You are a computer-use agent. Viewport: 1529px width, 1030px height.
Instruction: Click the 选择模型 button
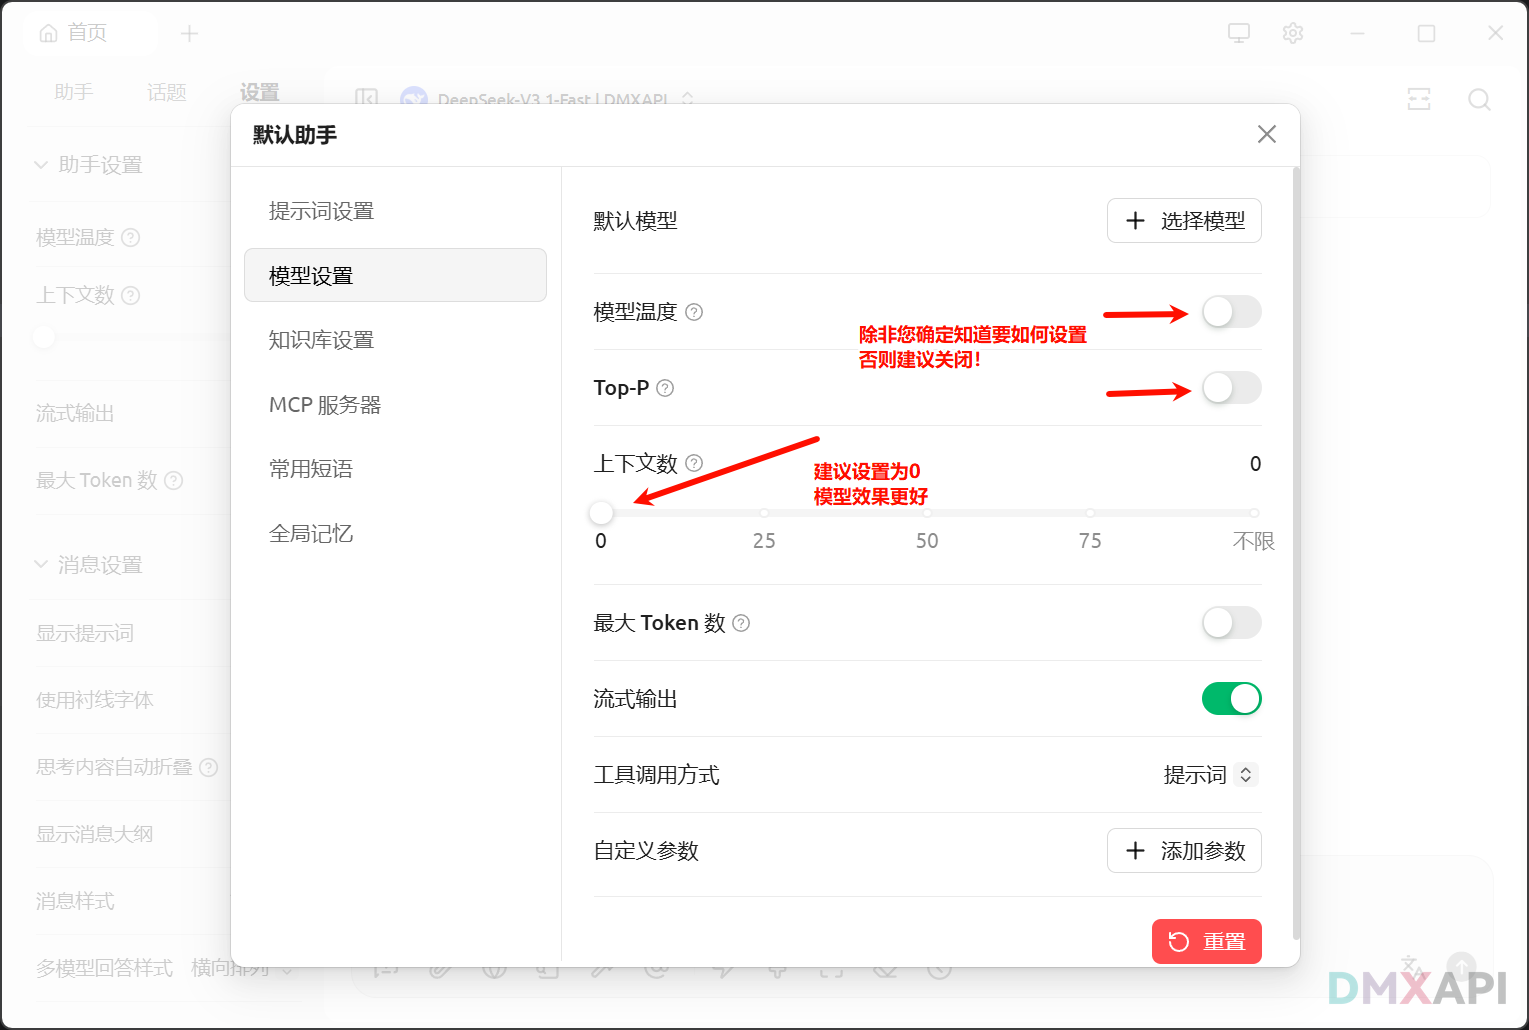tap(1184, 221)
